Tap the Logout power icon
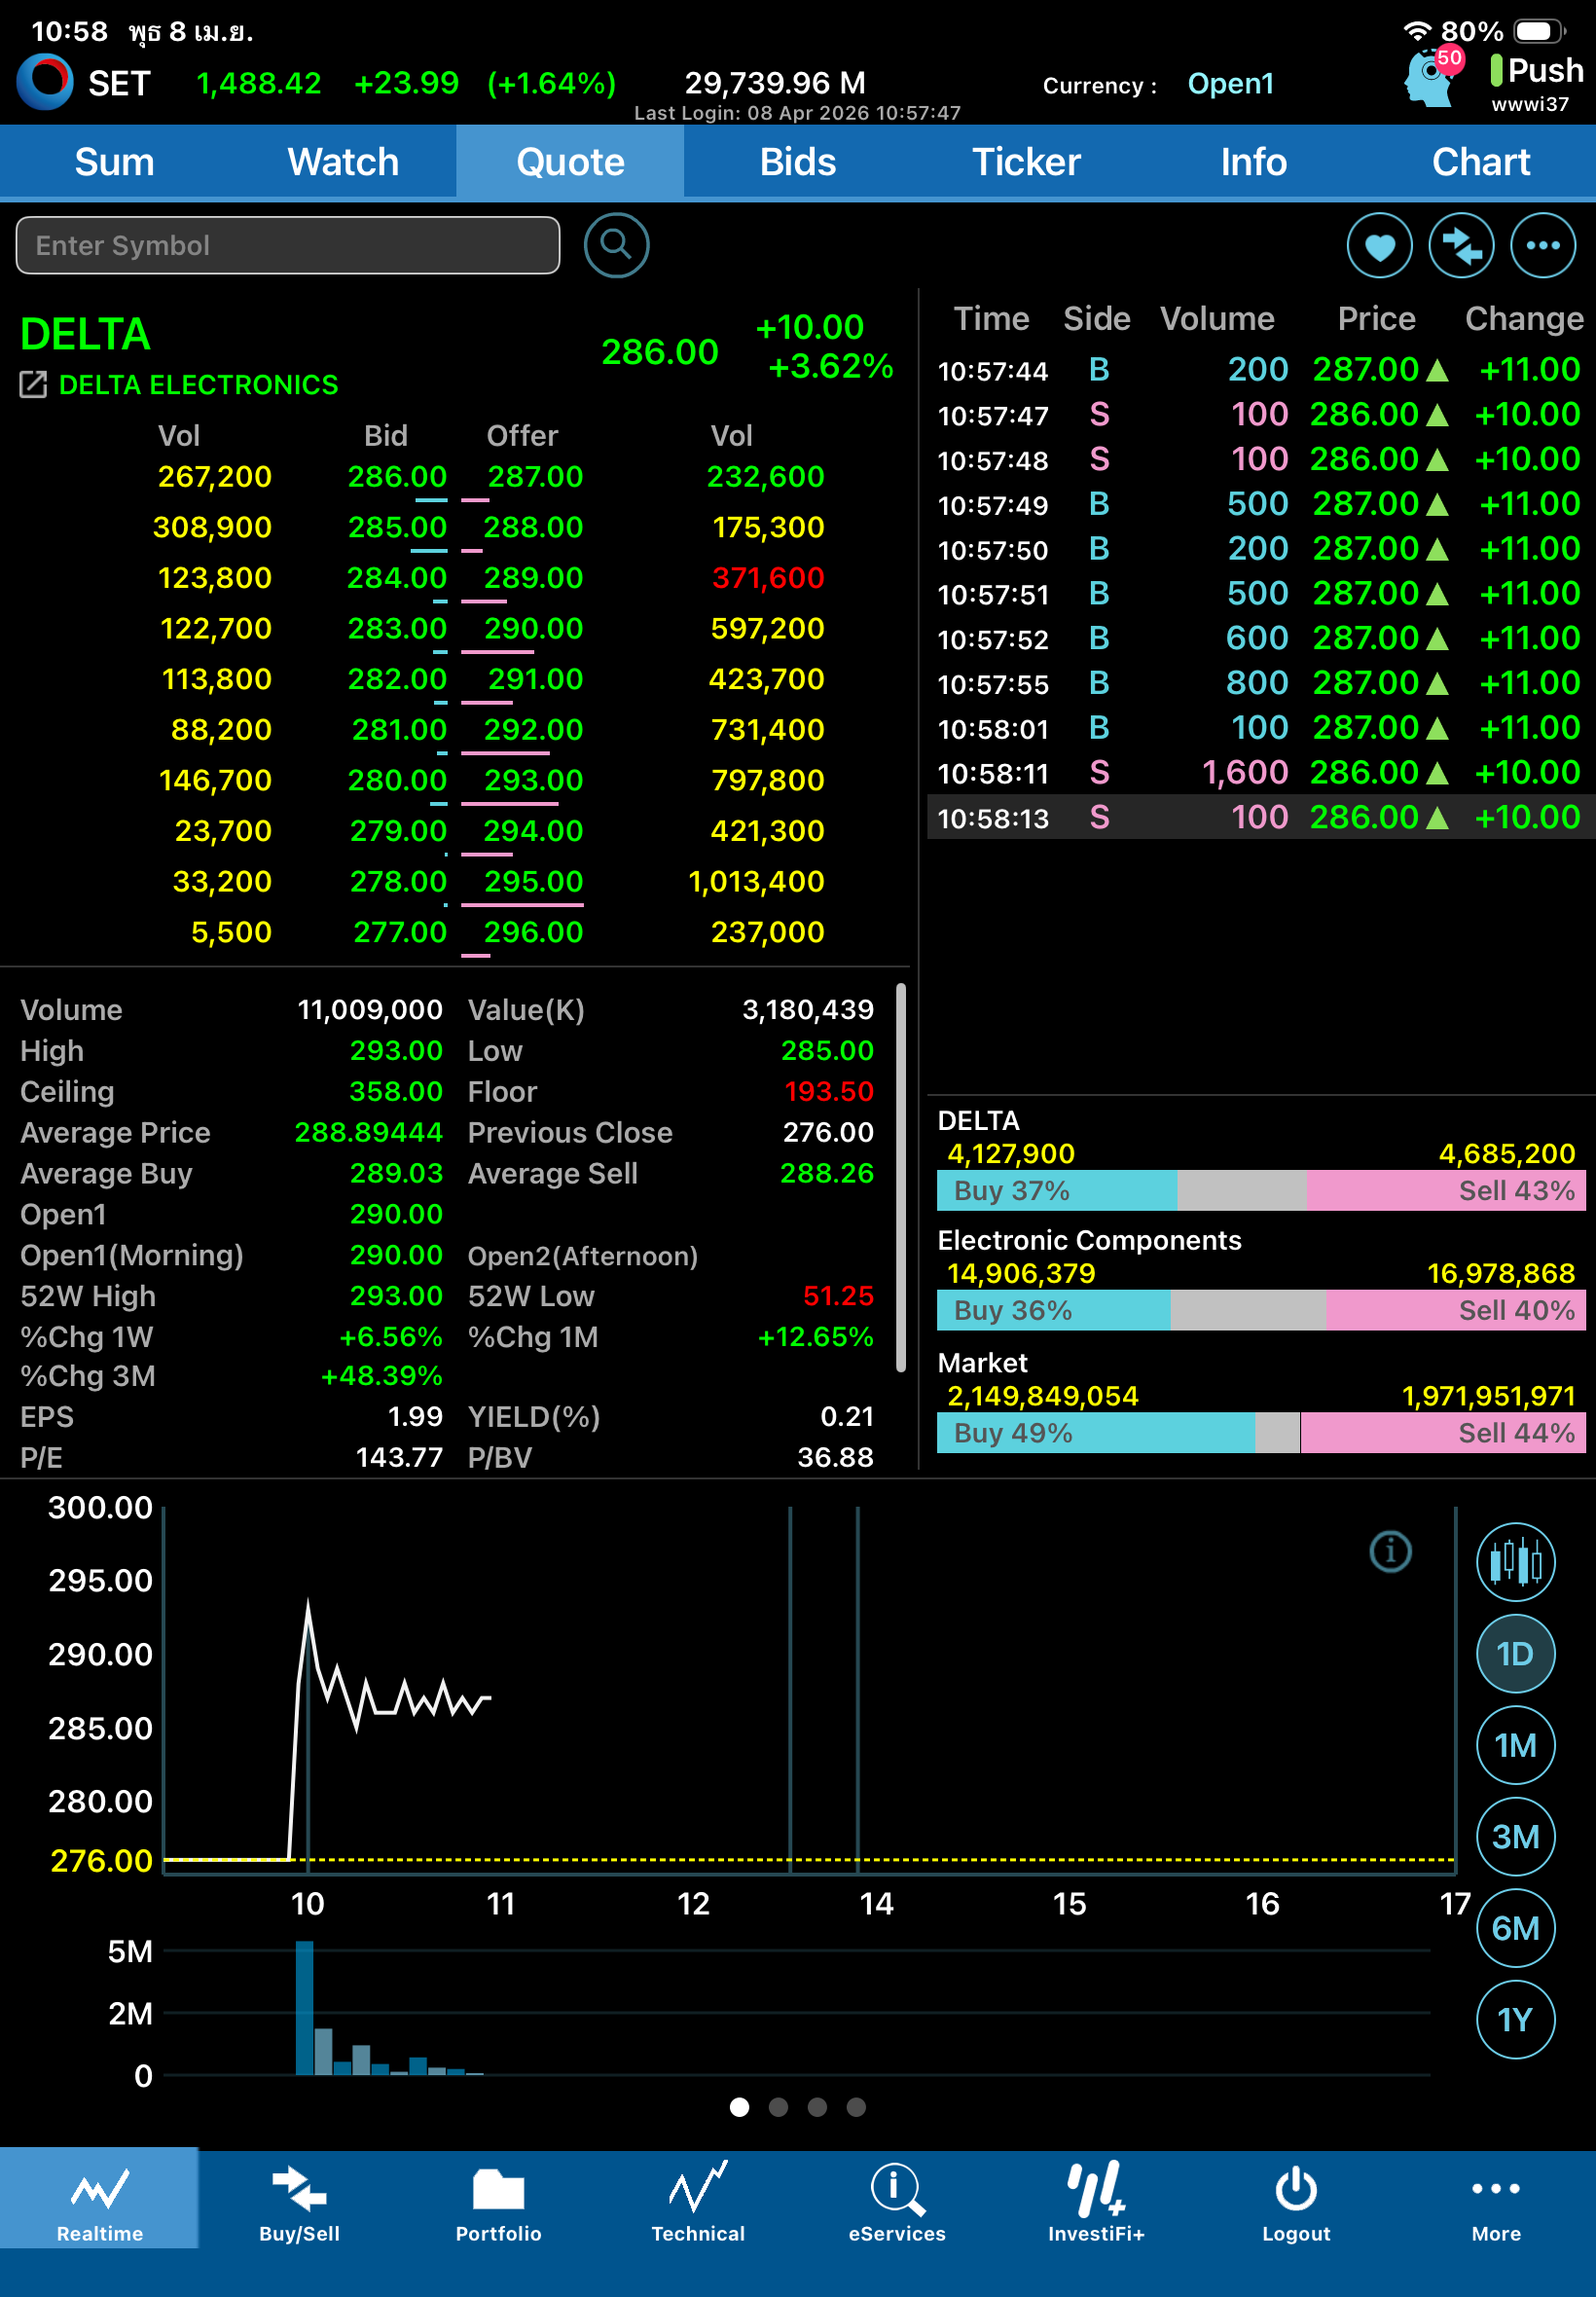 1296,2189
